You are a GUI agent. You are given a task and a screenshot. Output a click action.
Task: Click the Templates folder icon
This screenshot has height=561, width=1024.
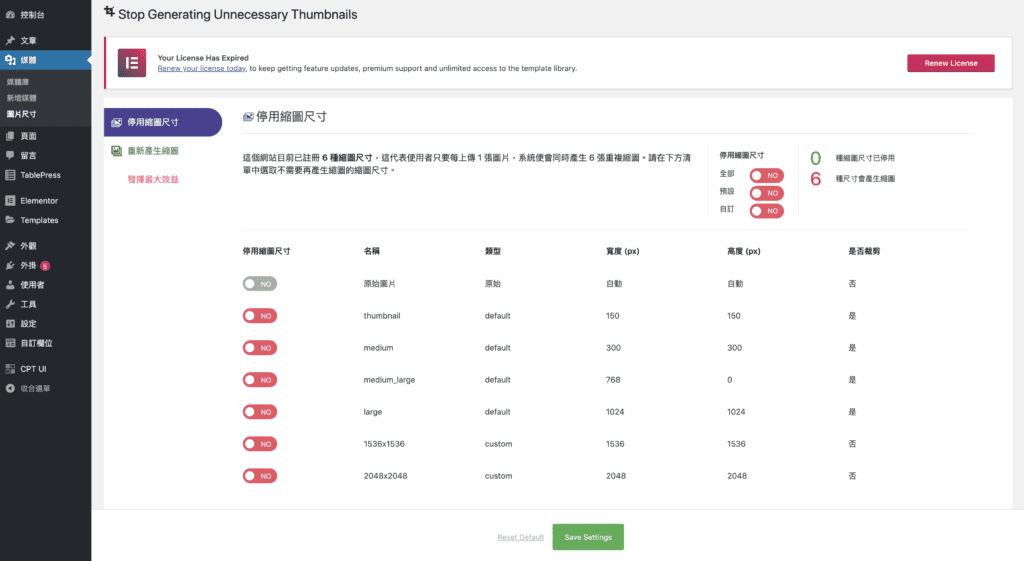(x=10, y=220)
